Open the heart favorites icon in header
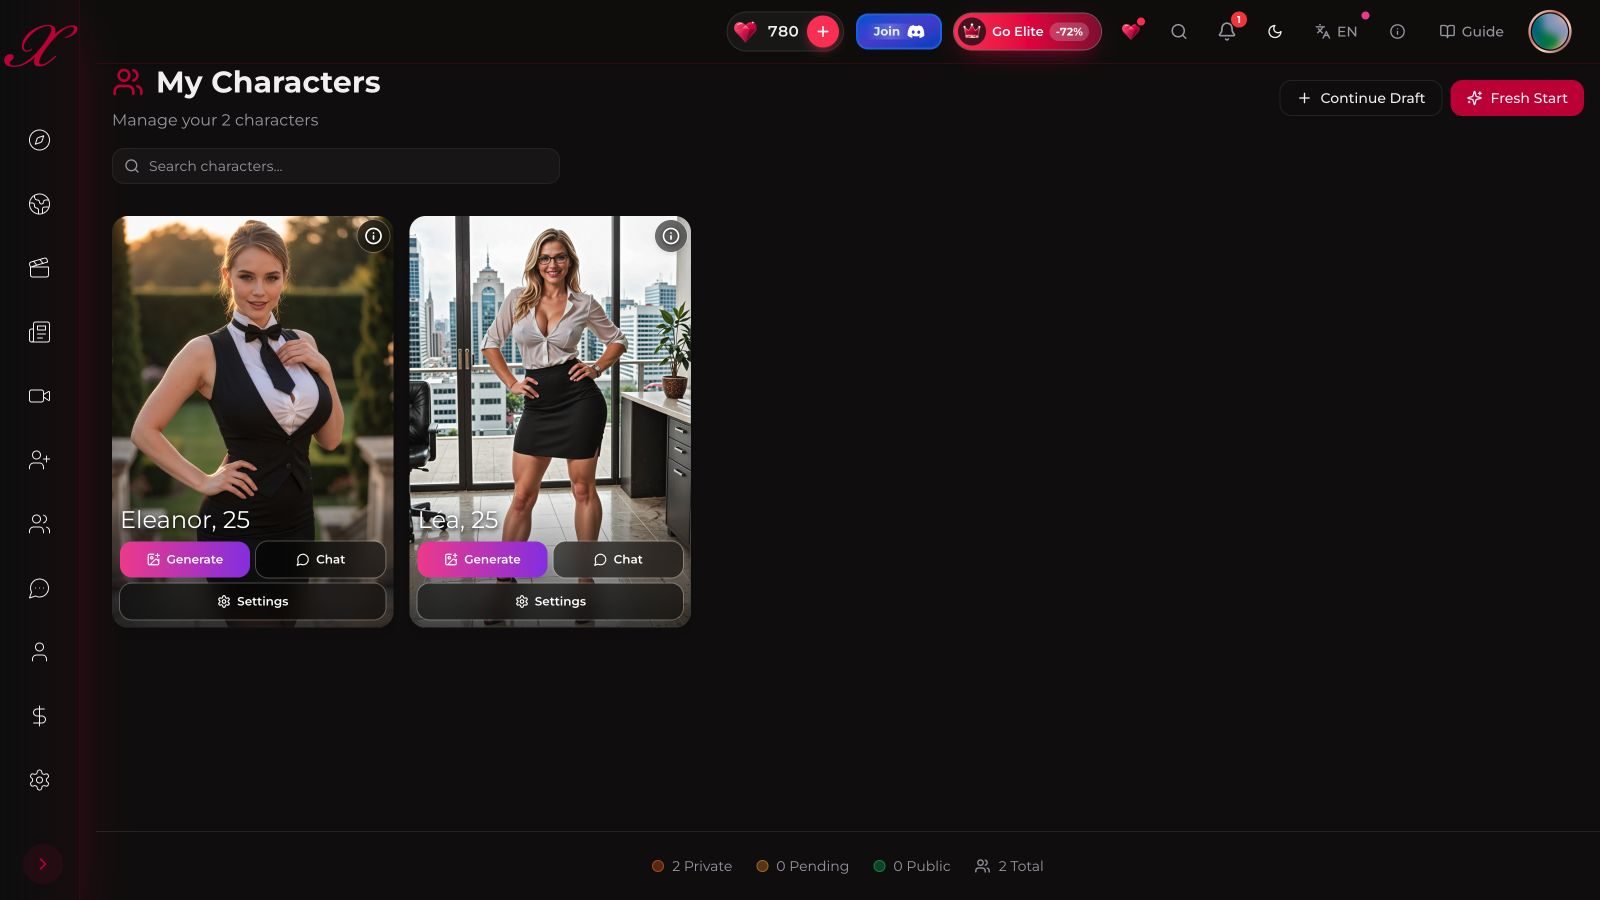 tap(1131, 31)
